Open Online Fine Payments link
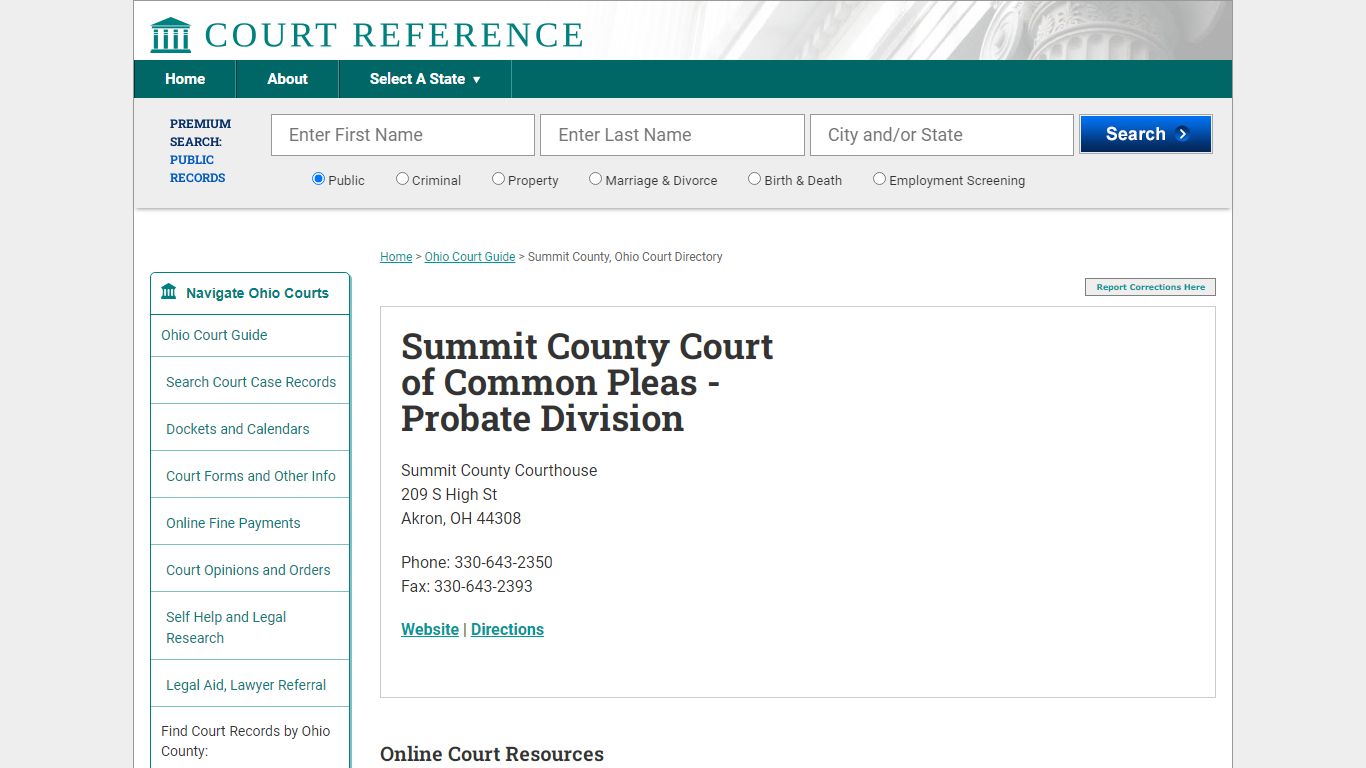1366x768 pixels. click(233, 523)
